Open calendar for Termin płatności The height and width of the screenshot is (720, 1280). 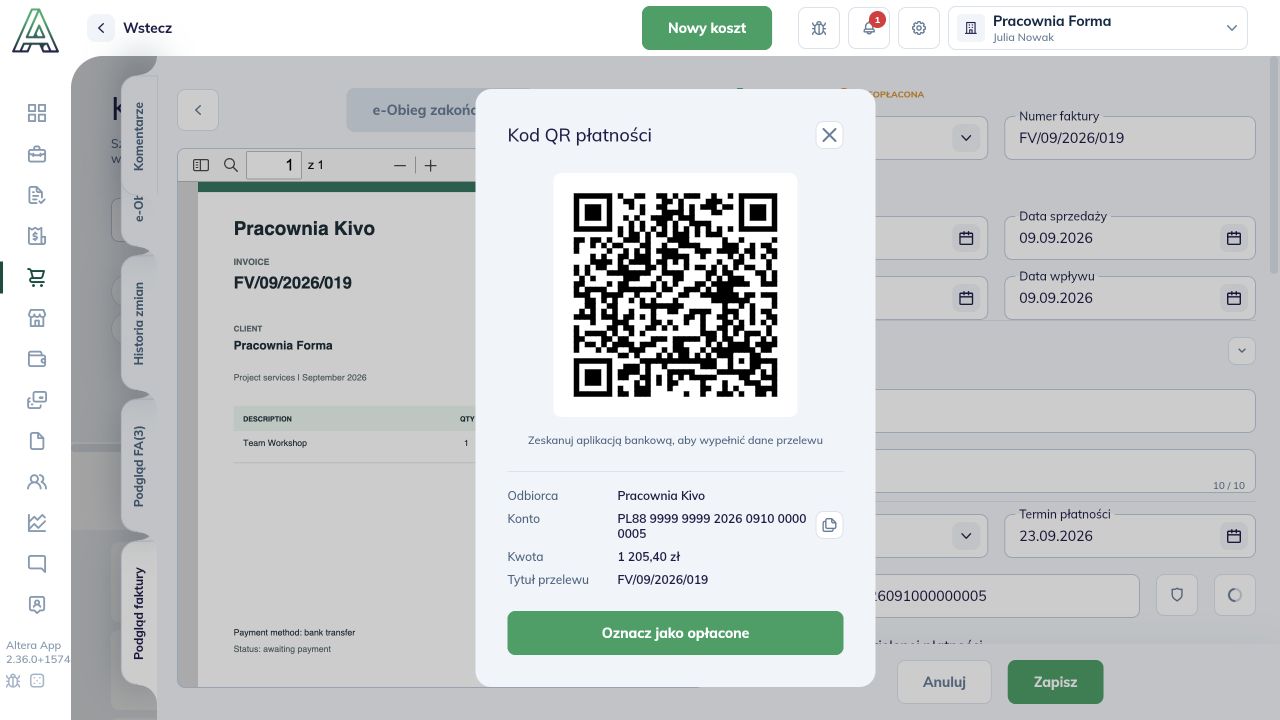[1234, 536]
